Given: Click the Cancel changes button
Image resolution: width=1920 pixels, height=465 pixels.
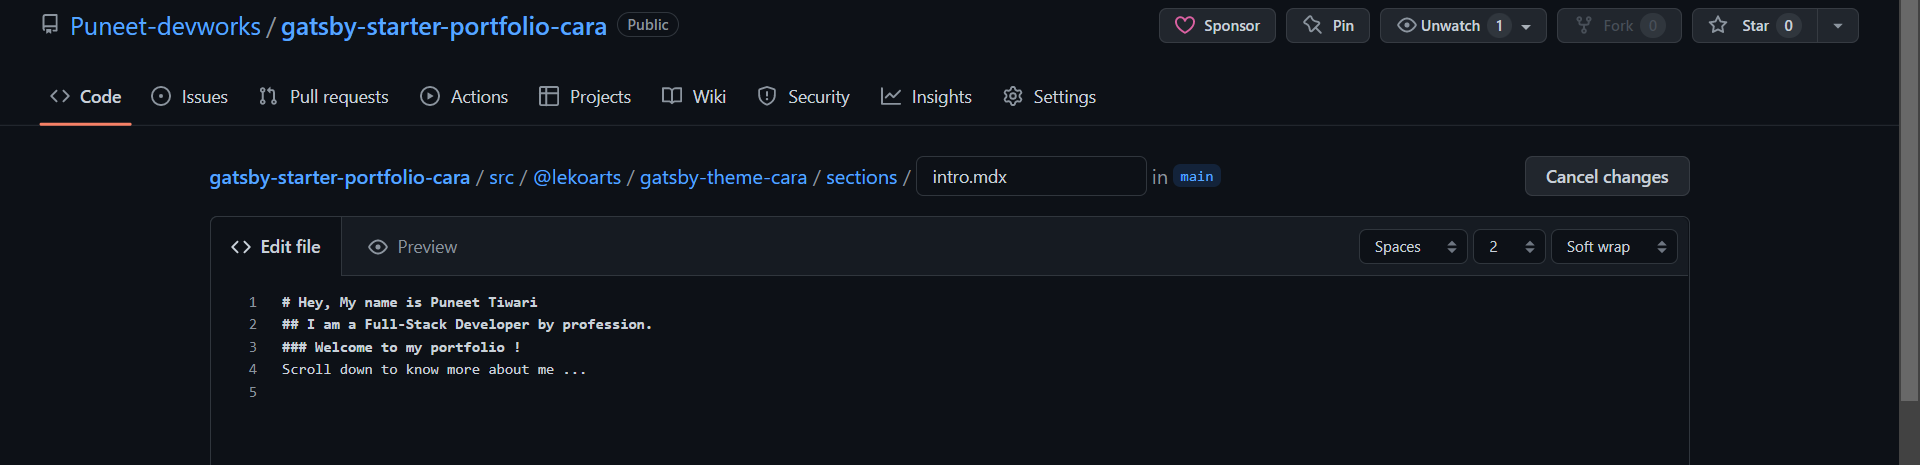Looking at the screenshot, I should coord(1607,176).
